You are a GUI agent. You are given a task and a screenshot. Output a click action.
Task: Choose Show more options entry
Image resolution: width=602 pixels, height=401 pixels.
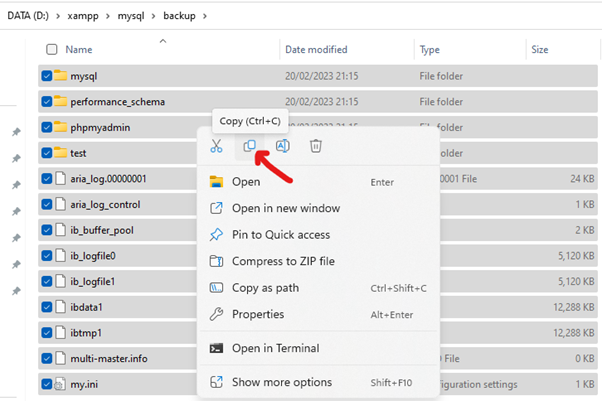281,382
